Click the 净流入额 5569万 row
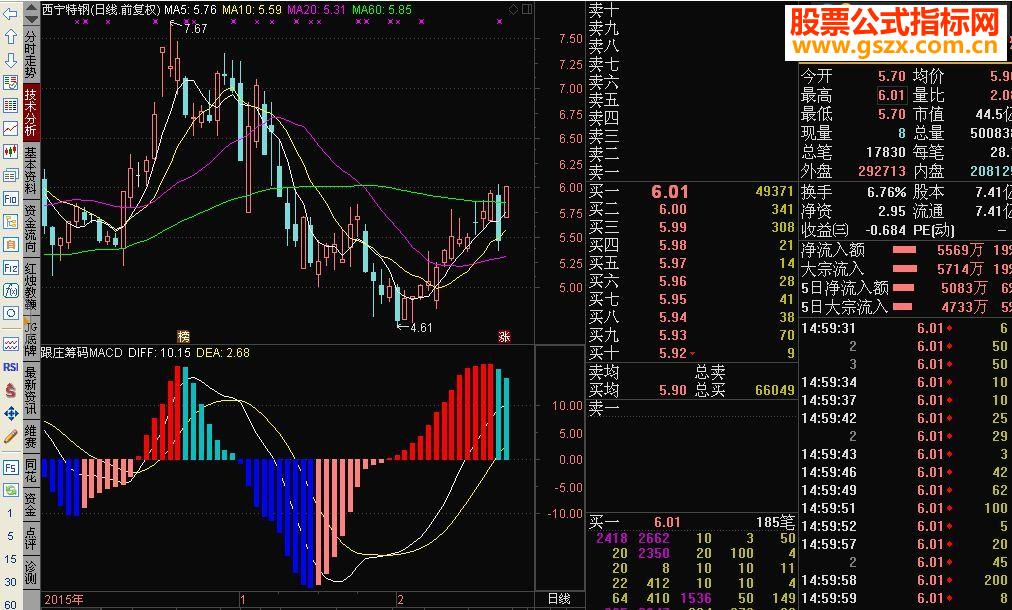The width and height of the screenshot is (1012, 610). point(906,250)
